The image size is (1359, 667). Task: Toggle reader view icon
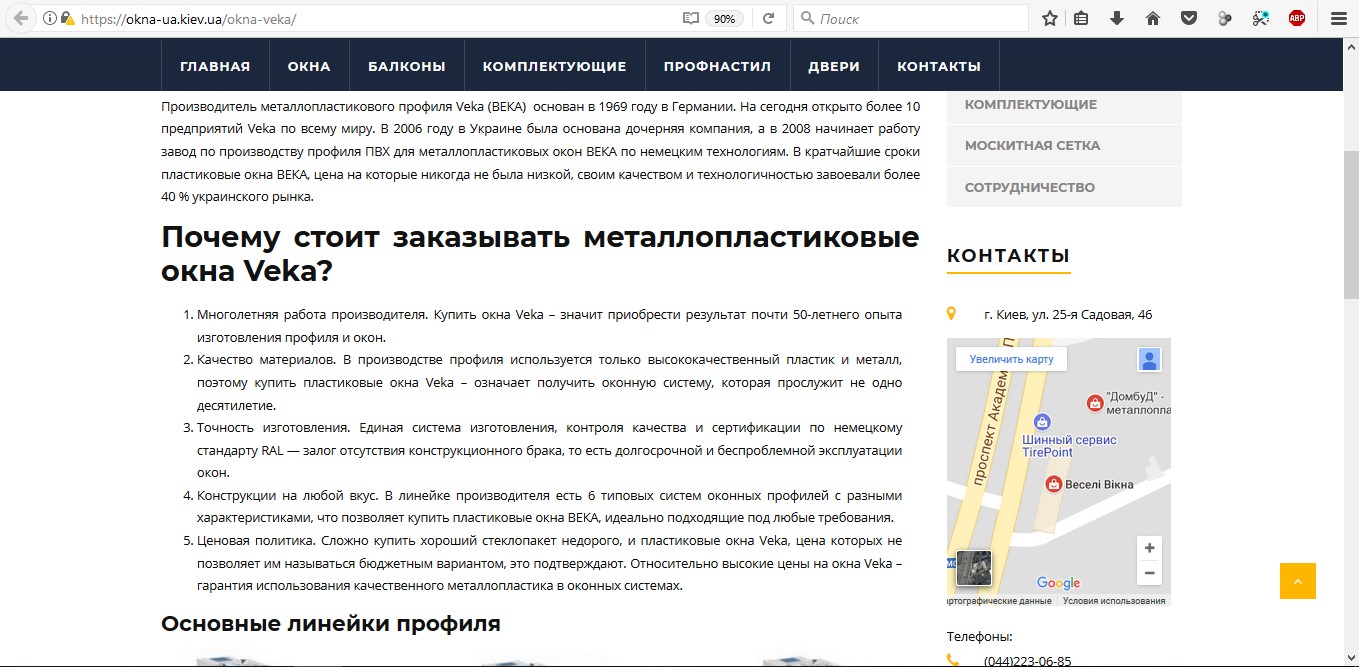(690, 18)
